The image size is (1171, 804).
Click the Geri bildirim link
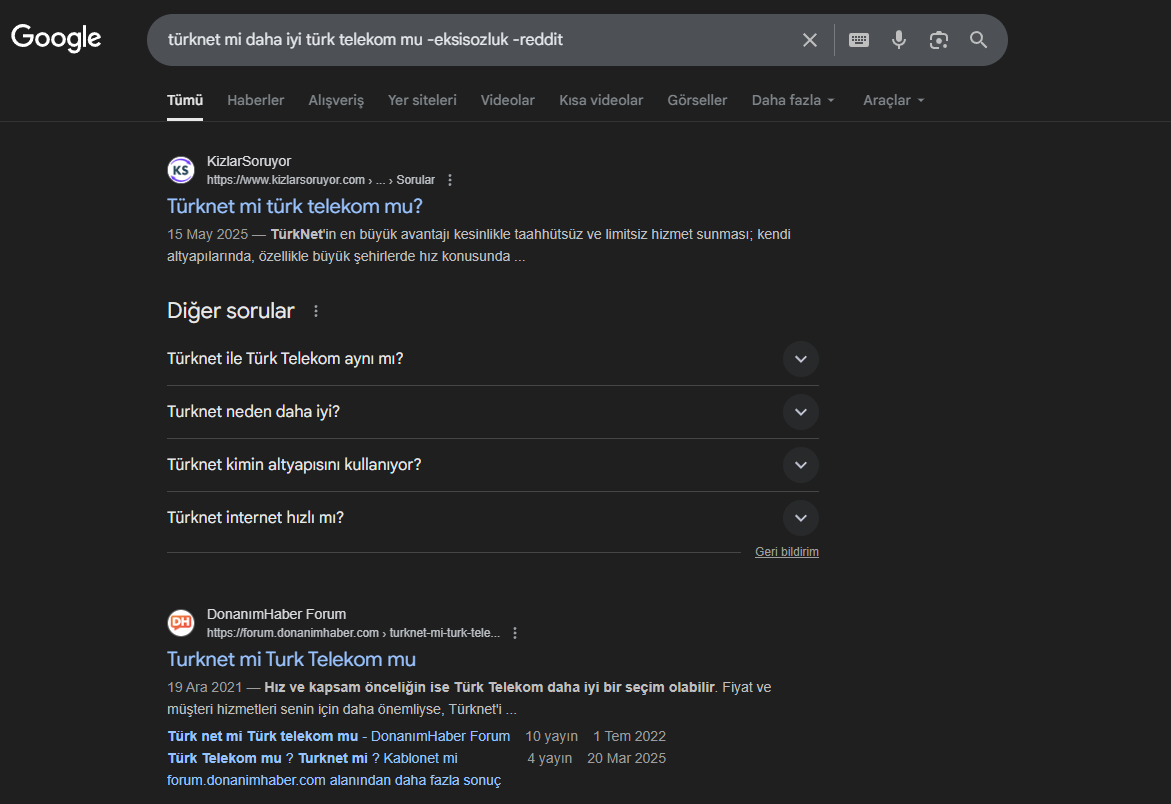[x=786, y=552]
